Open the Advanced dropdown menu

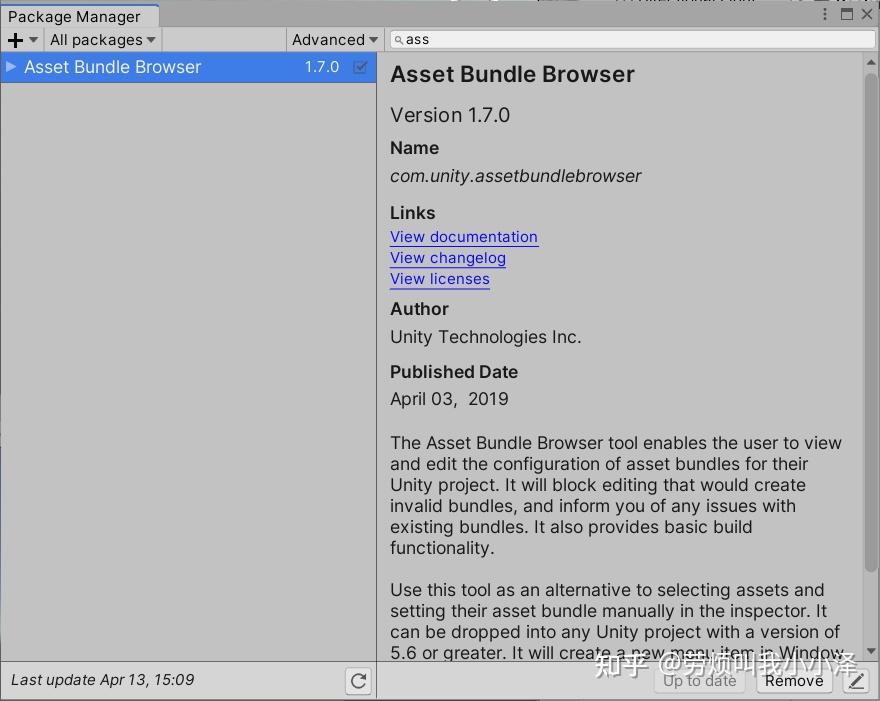pos(334,40)
